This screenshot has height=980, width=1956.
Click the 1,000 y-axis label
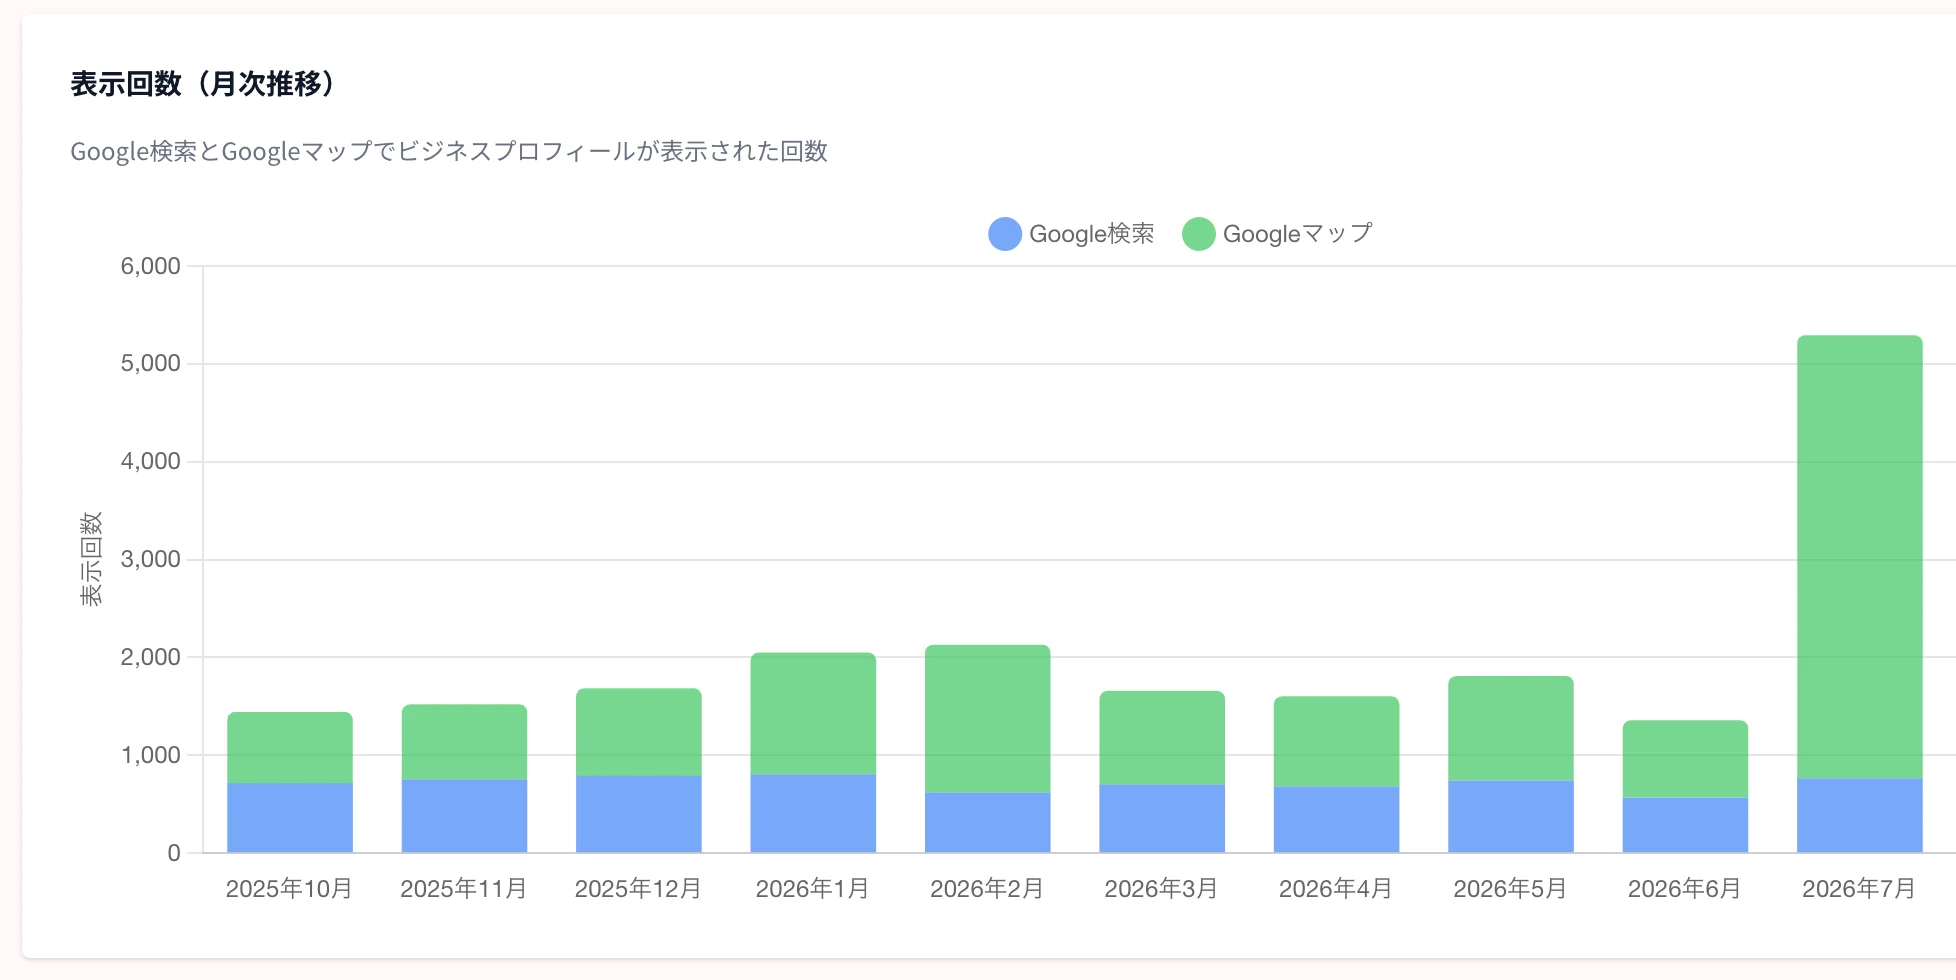point(151,755)
